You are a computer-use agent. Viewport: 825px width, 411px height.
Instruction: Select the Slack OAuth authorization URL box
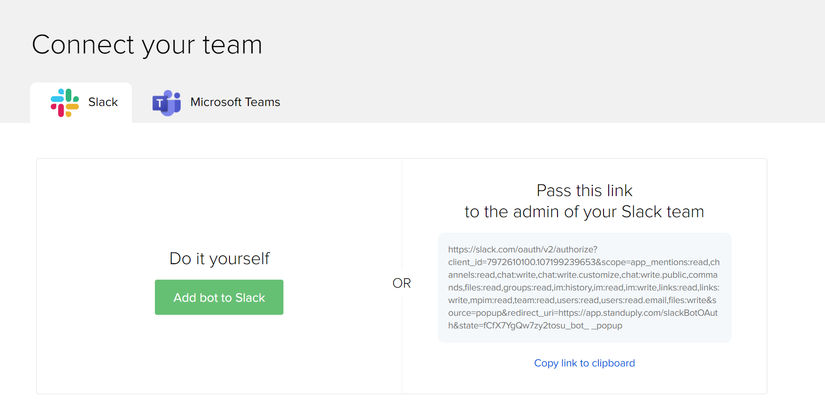point(585,287)
